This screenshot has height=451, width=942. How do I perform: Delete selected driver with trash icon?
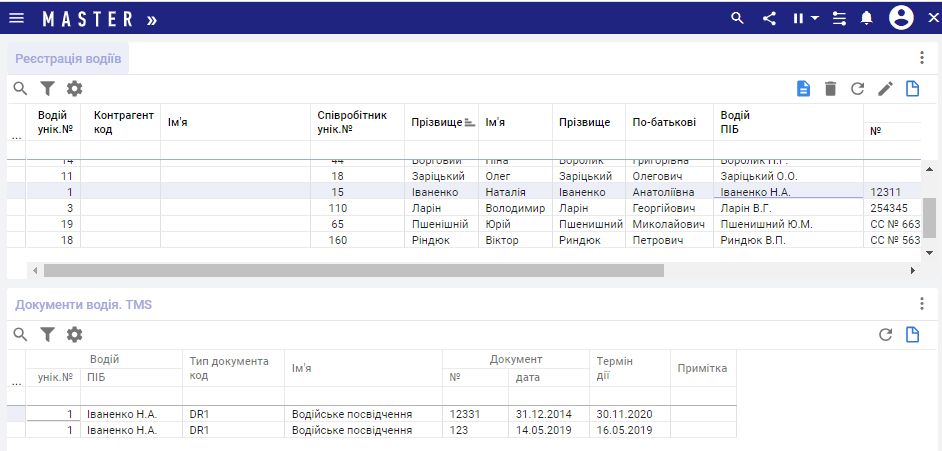click(x=830, y=89)
